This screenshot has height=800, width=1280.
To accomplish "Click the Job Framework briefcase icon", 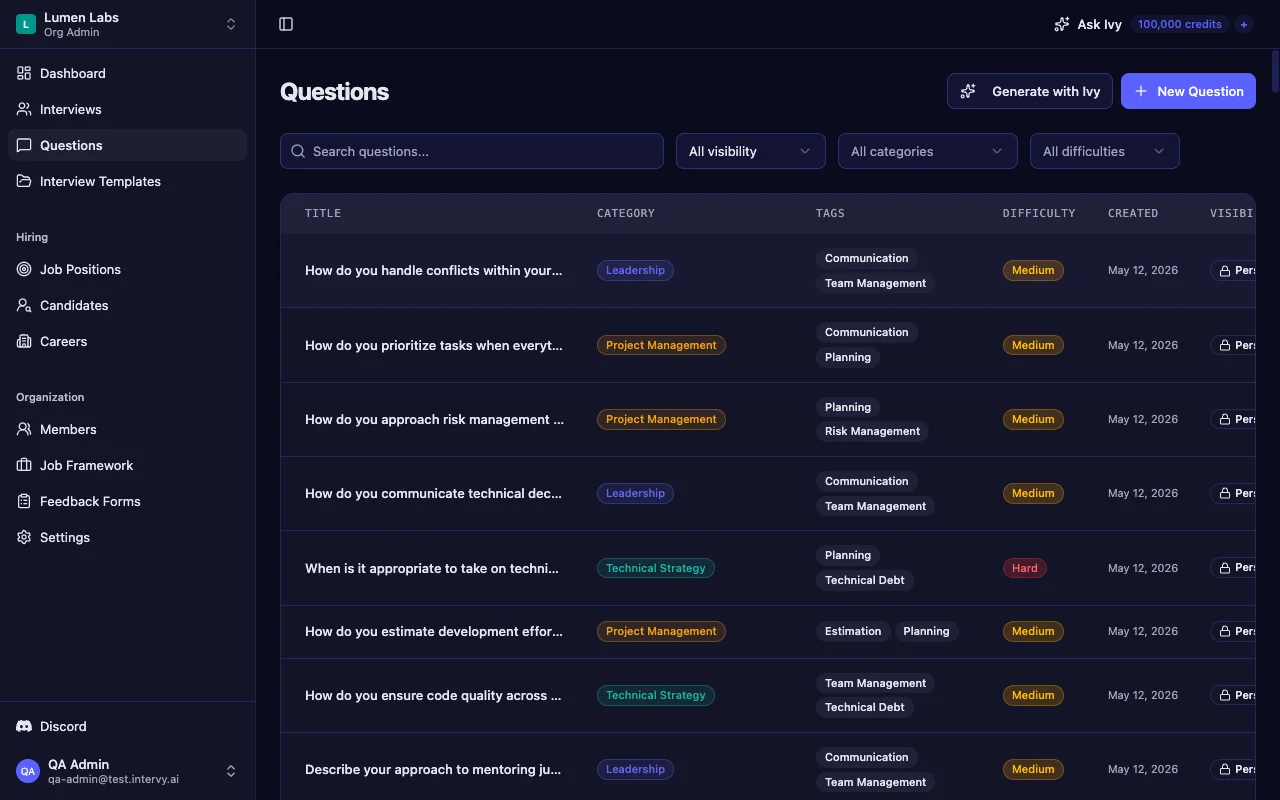I will click(24, 465).
